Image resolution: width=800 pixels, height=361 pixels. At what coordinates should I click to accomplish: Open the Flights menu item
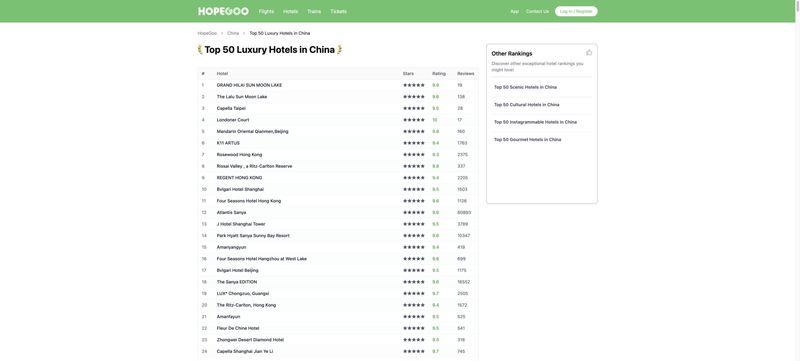point(266,11)
